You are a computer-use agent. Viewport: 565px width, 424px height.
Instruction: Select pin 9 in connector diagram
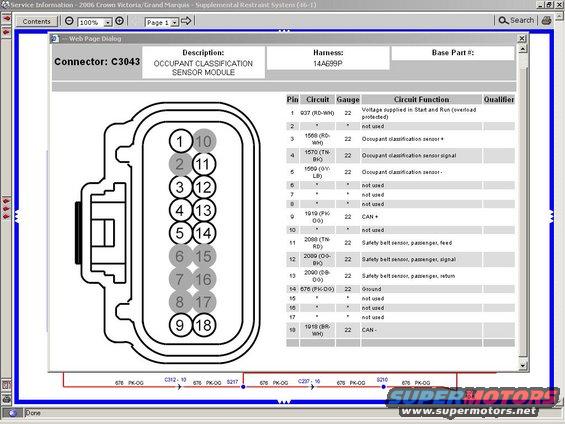180,325
